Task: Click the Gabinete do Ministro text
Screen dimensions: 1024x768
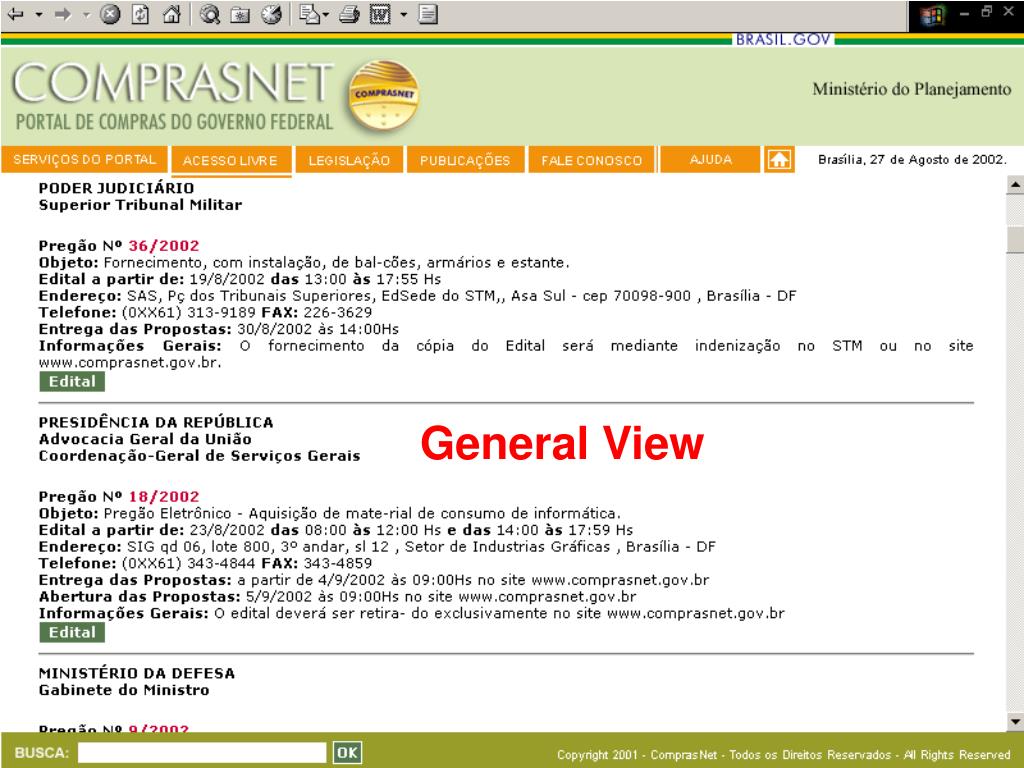Action: click(x=124, y=690)
